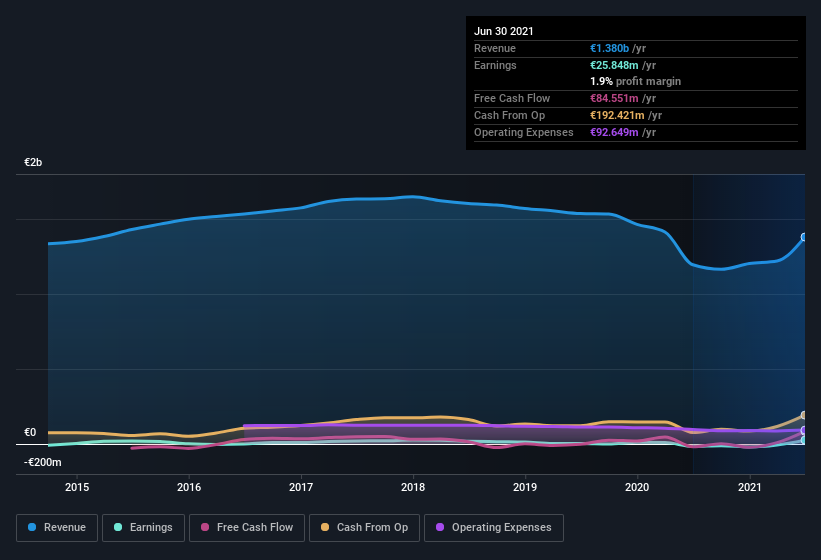The height and width of the screenshot is (560, 821).
Task: Click the €192.421m cash from op value
Action: [617, 115]
